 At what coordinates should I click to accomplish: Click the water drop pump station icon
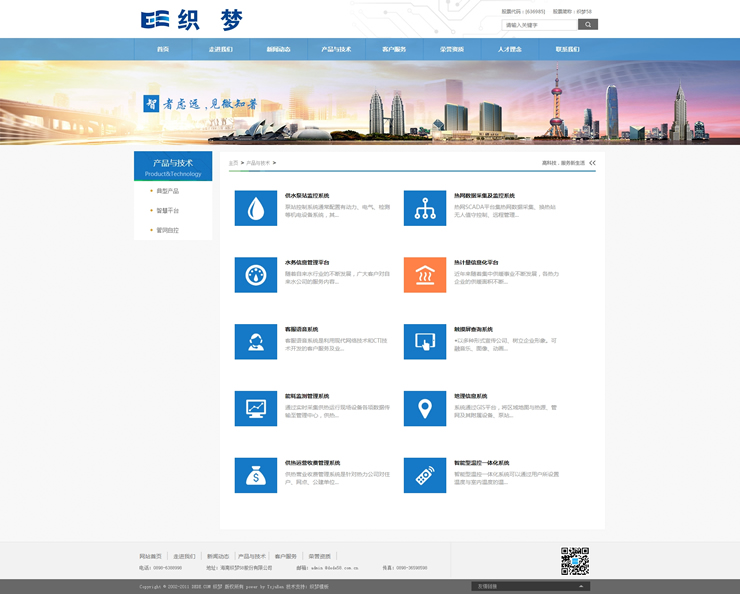coord(256,208)
